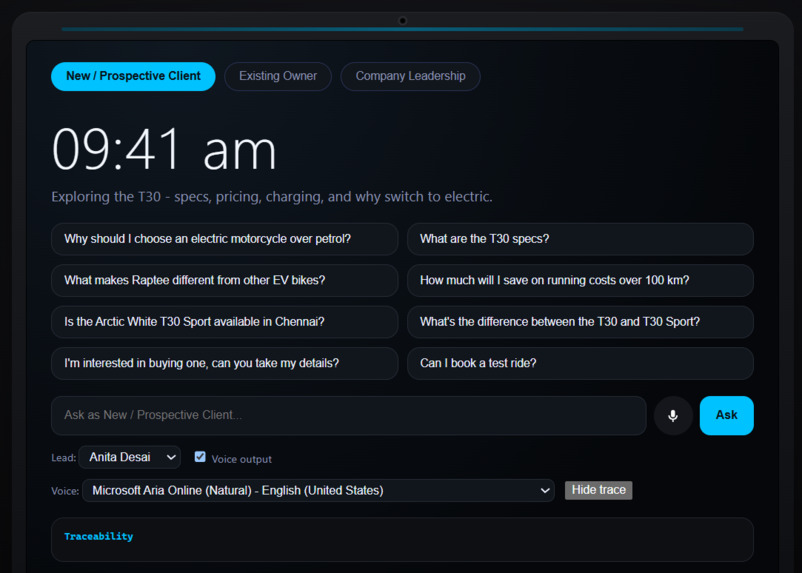Choose the T30 specs question
The height and width of the screenshot is (573, 802).
click(x=580, y=239)
